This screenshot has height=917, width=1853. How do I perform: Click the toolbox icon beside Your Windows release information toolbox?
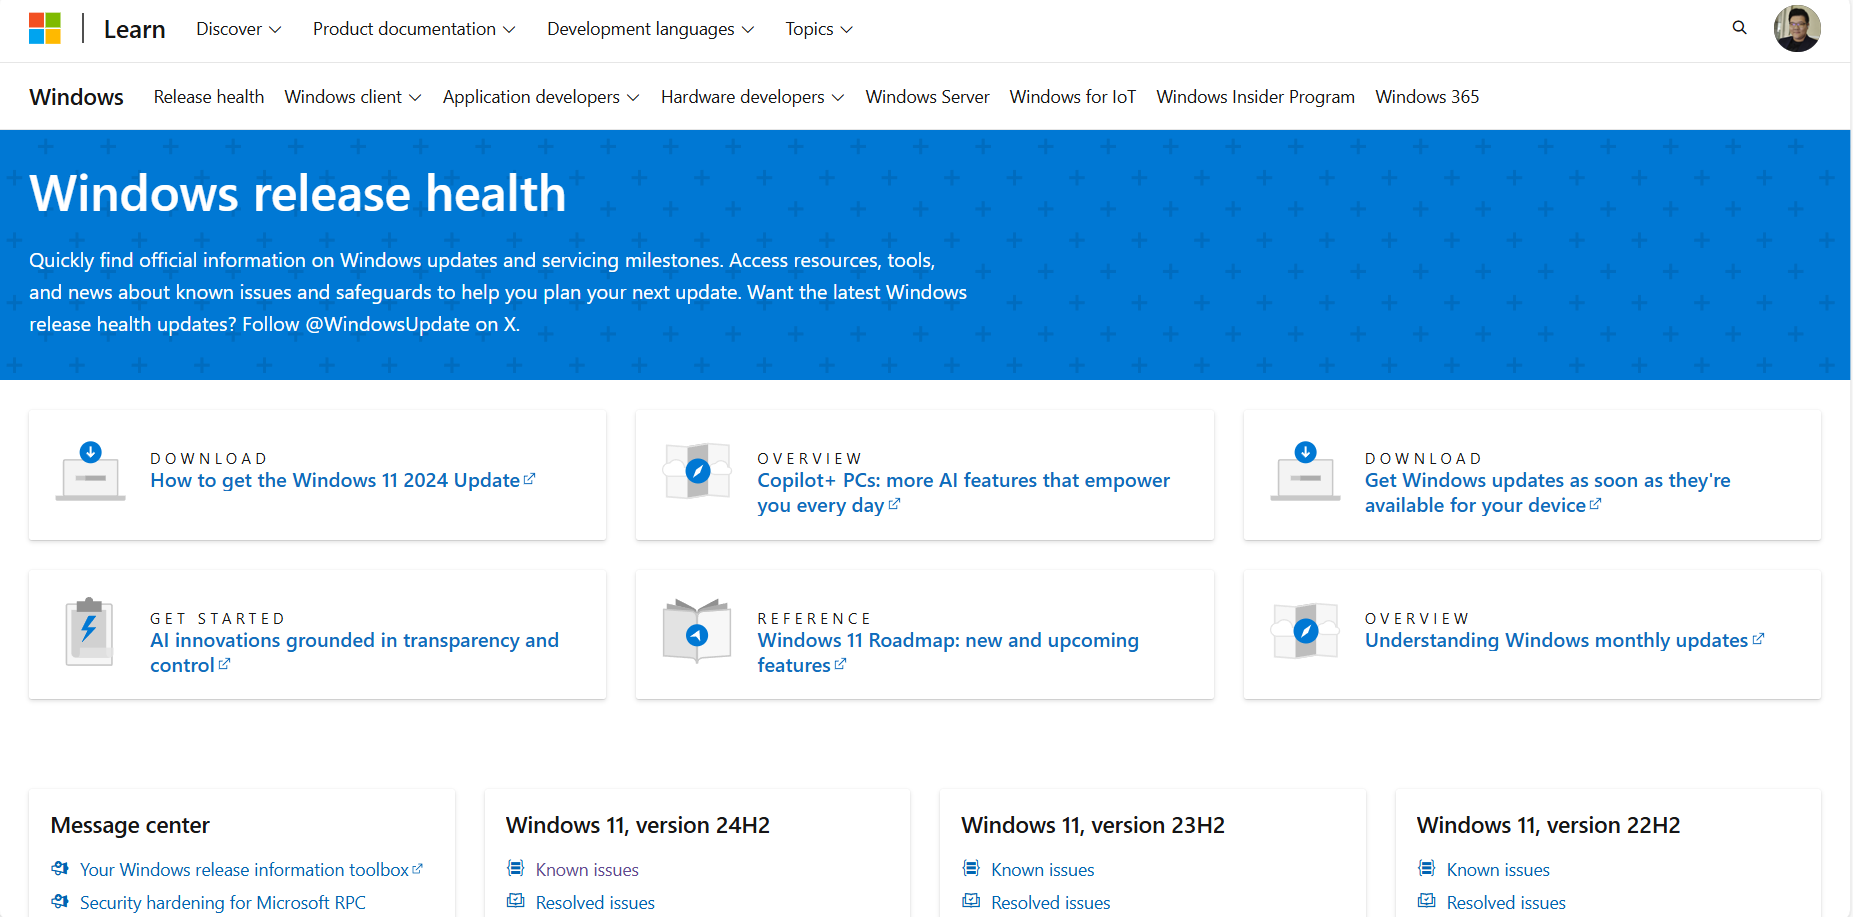pyautogui.click(x=60, y=868)
